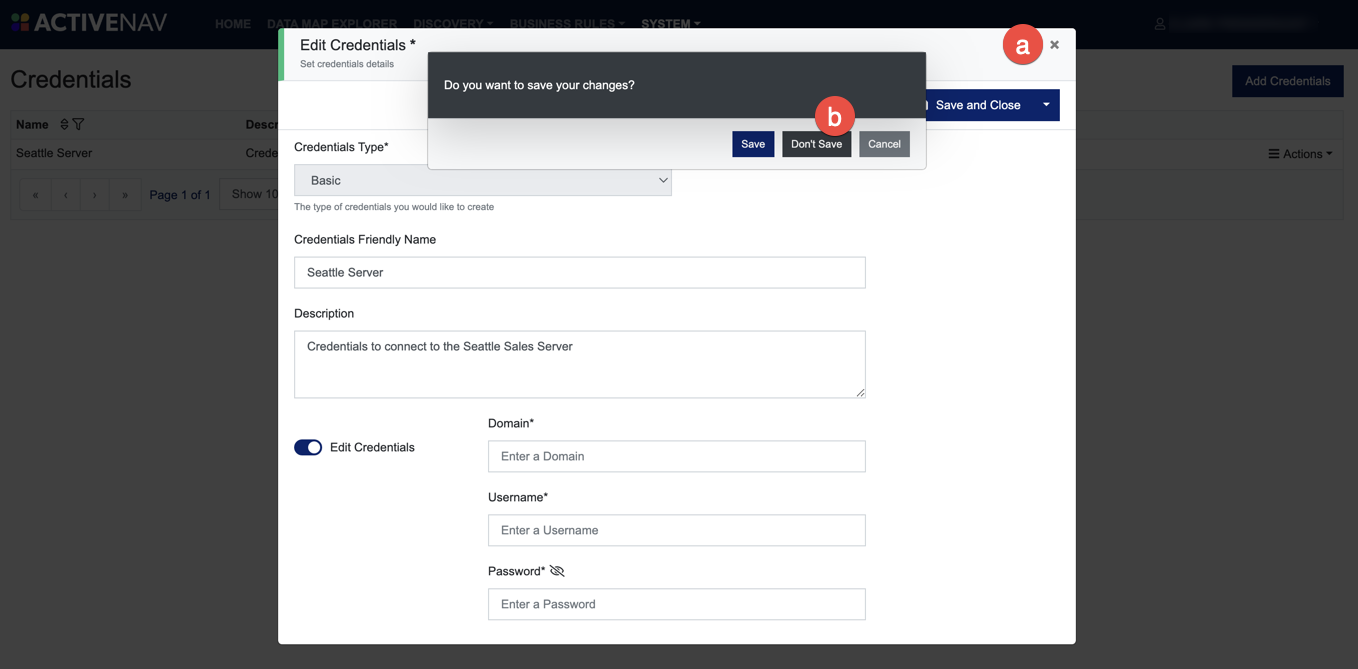The image size is (1358, 669).
Task: Click the Don't Save button
Action: (x=816, y=144)
